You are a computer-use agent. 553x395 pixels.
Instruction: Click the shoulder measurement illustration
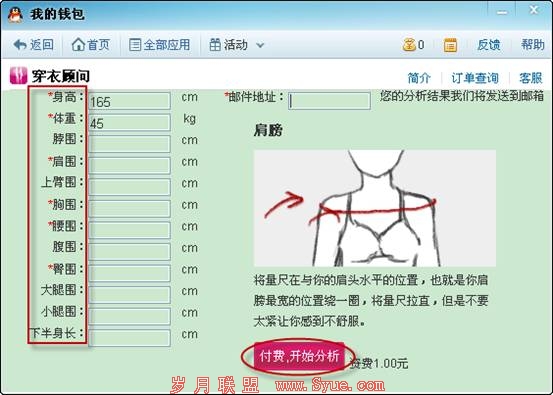[375, 208]
